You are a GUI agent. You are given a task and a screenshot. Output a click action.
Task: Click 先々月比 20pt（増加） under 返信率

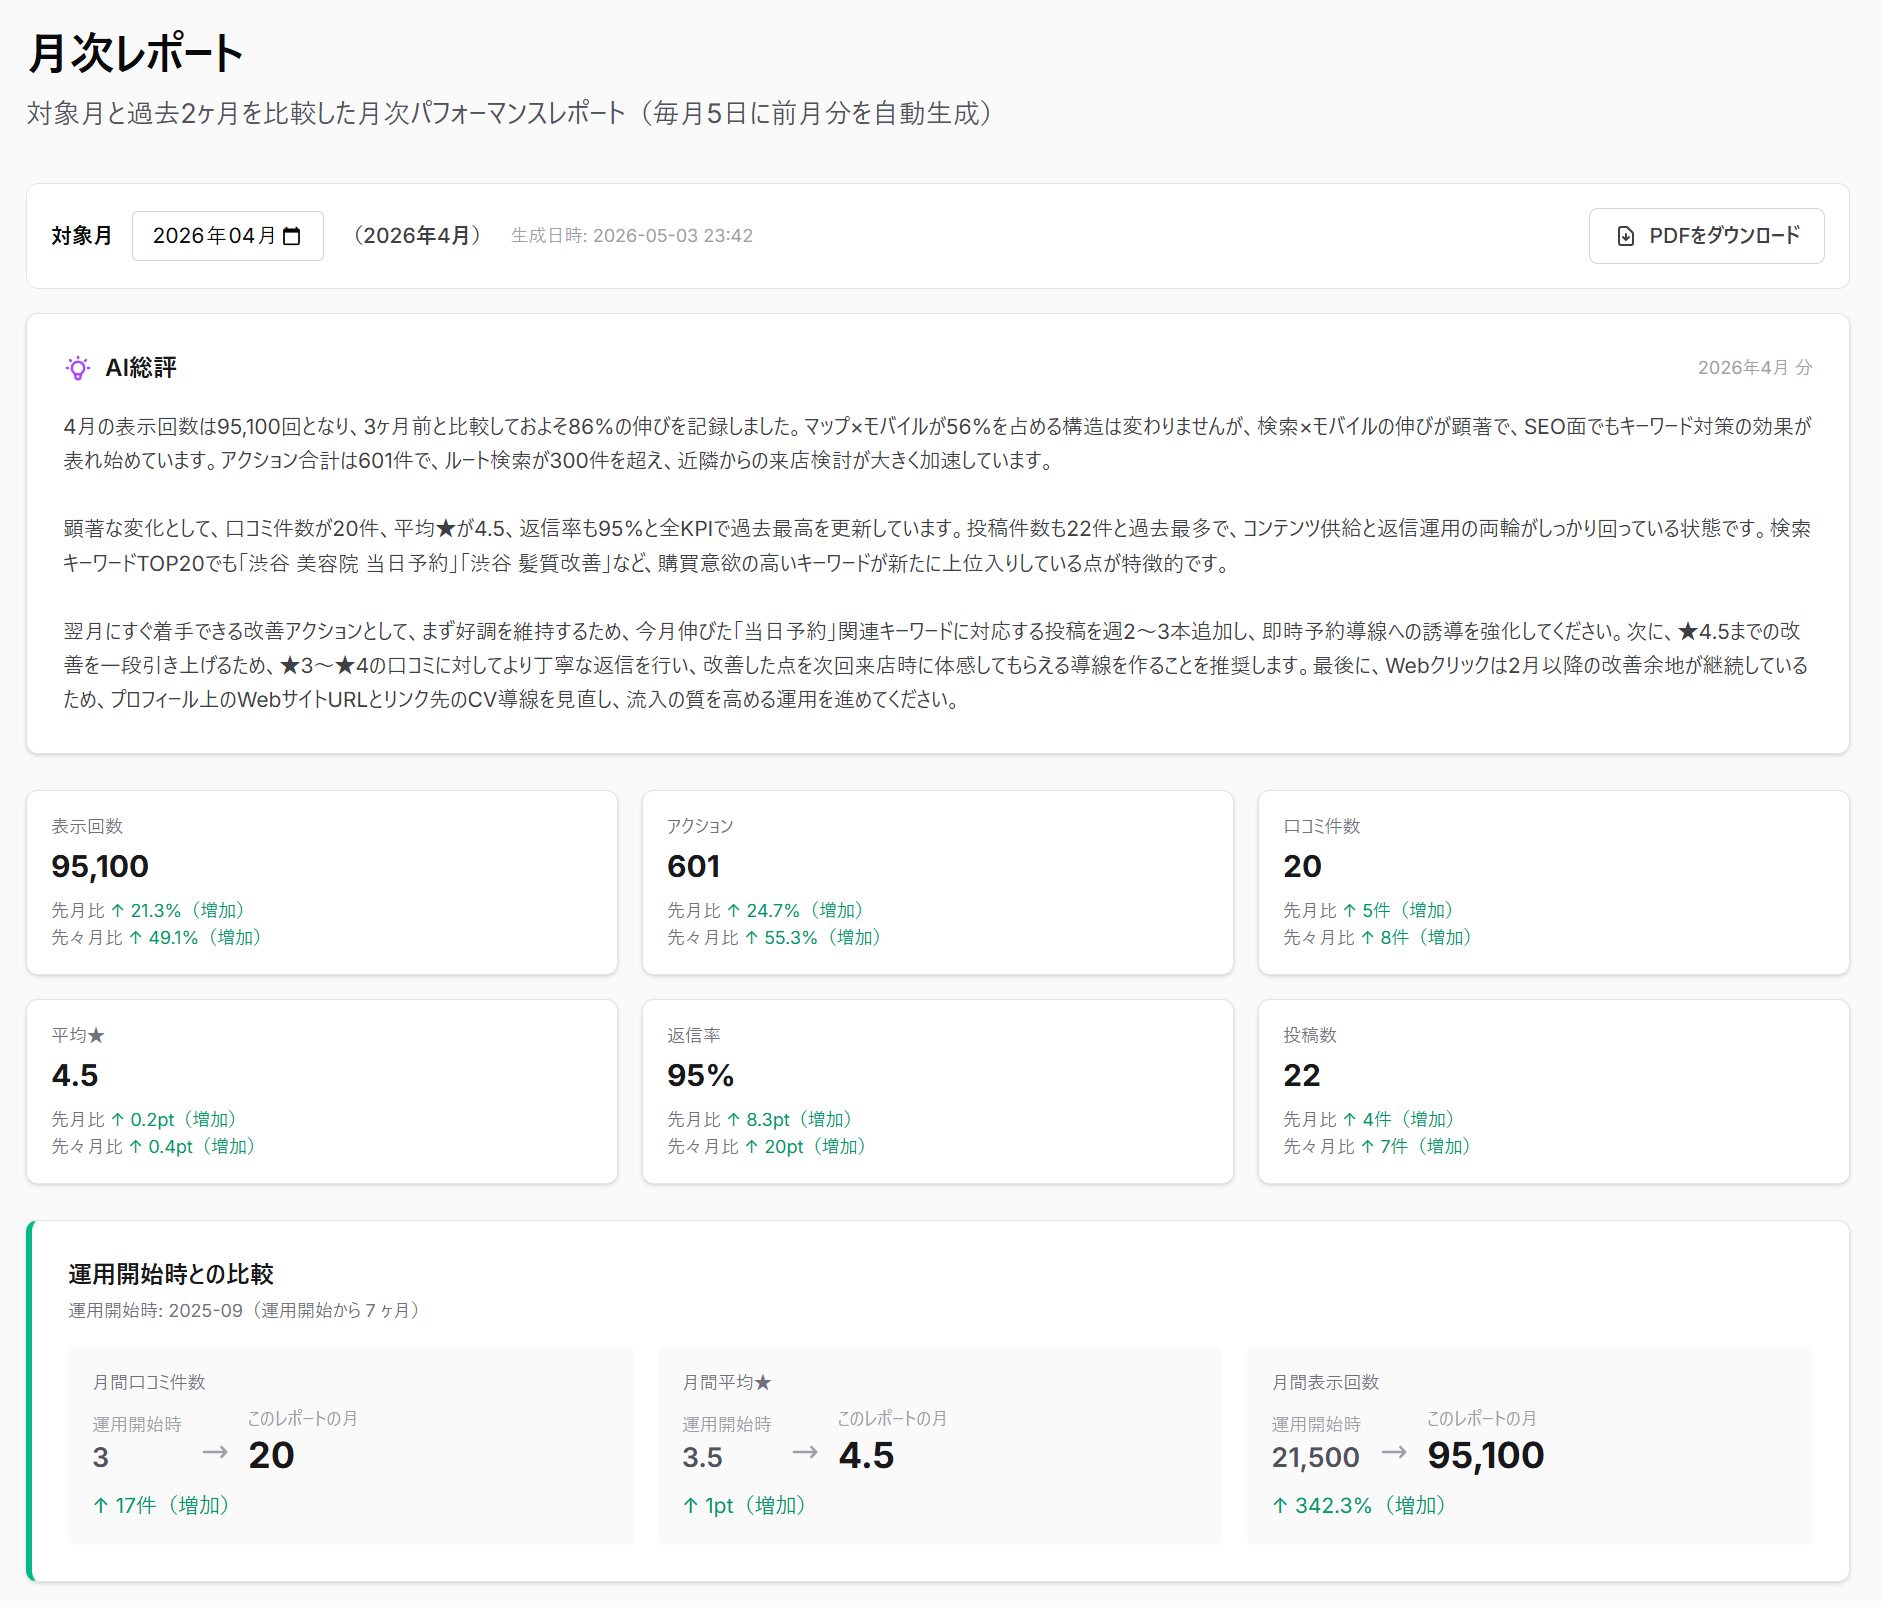768,1146
